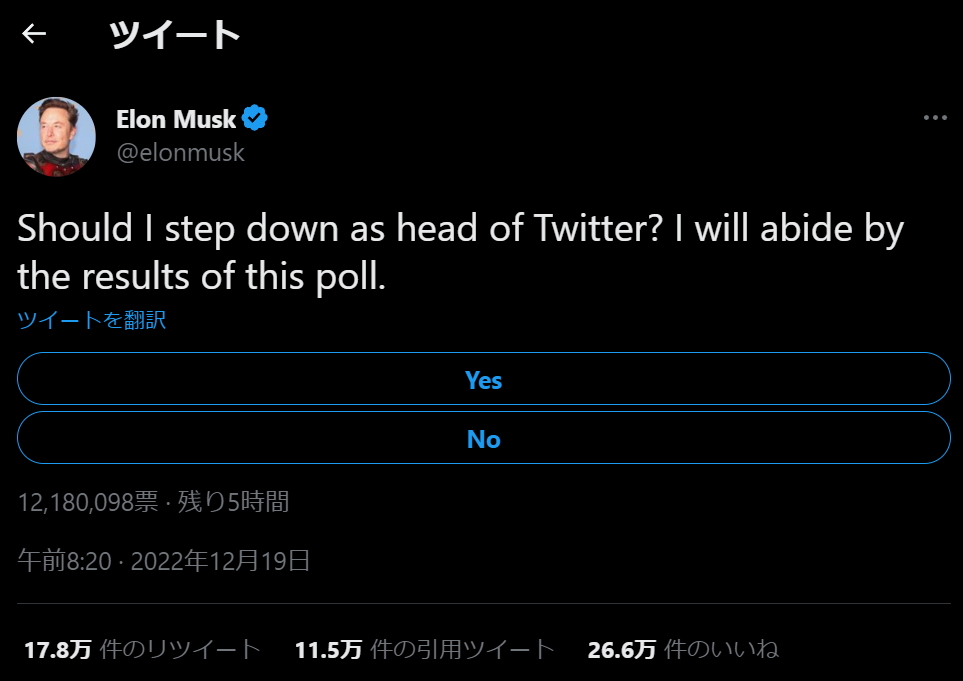Vote No on the poll
This screenshot has width=963, height=681.
click(x=483, y=438)
